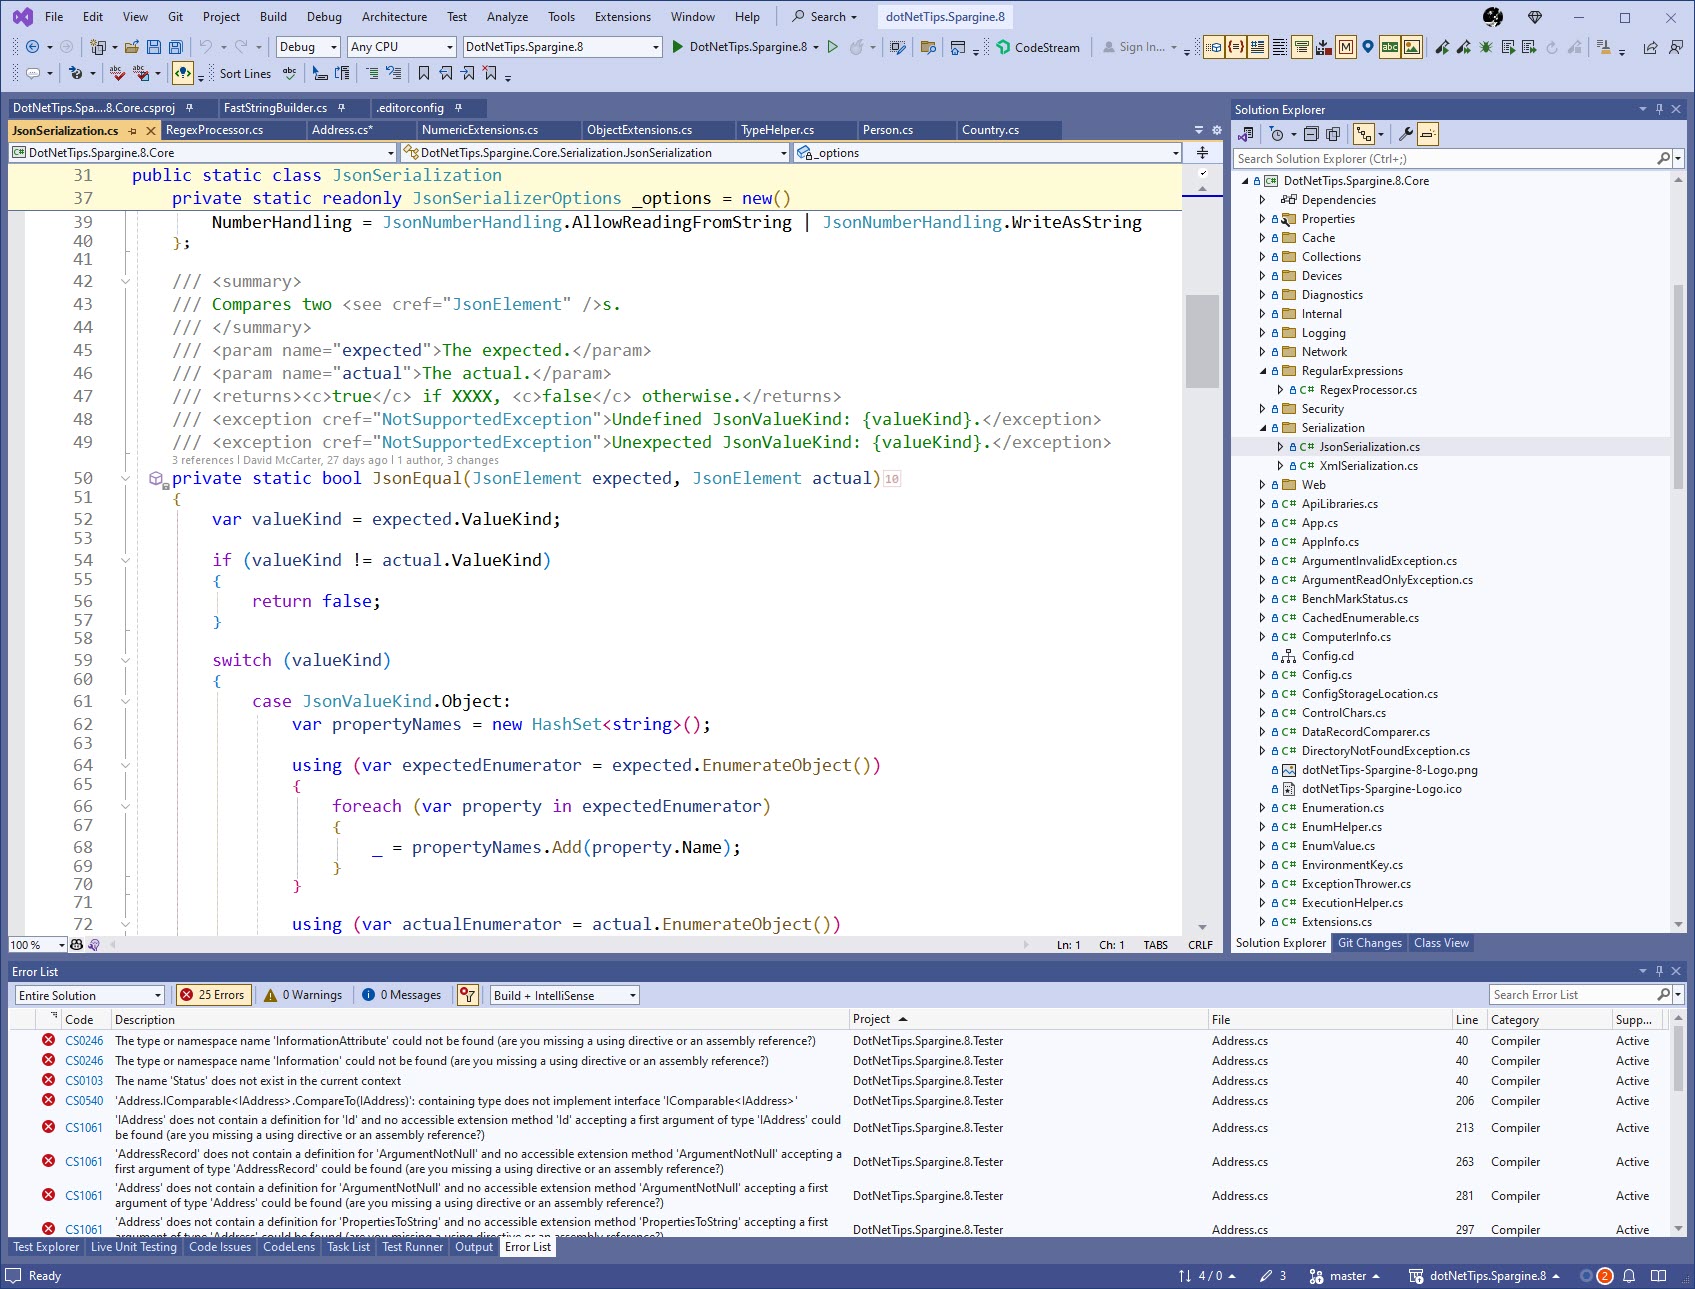Open the Entire Solution scope dropdown
Image resolution: width=1695 pixels, height=1289 pixels.
(89, 995)
